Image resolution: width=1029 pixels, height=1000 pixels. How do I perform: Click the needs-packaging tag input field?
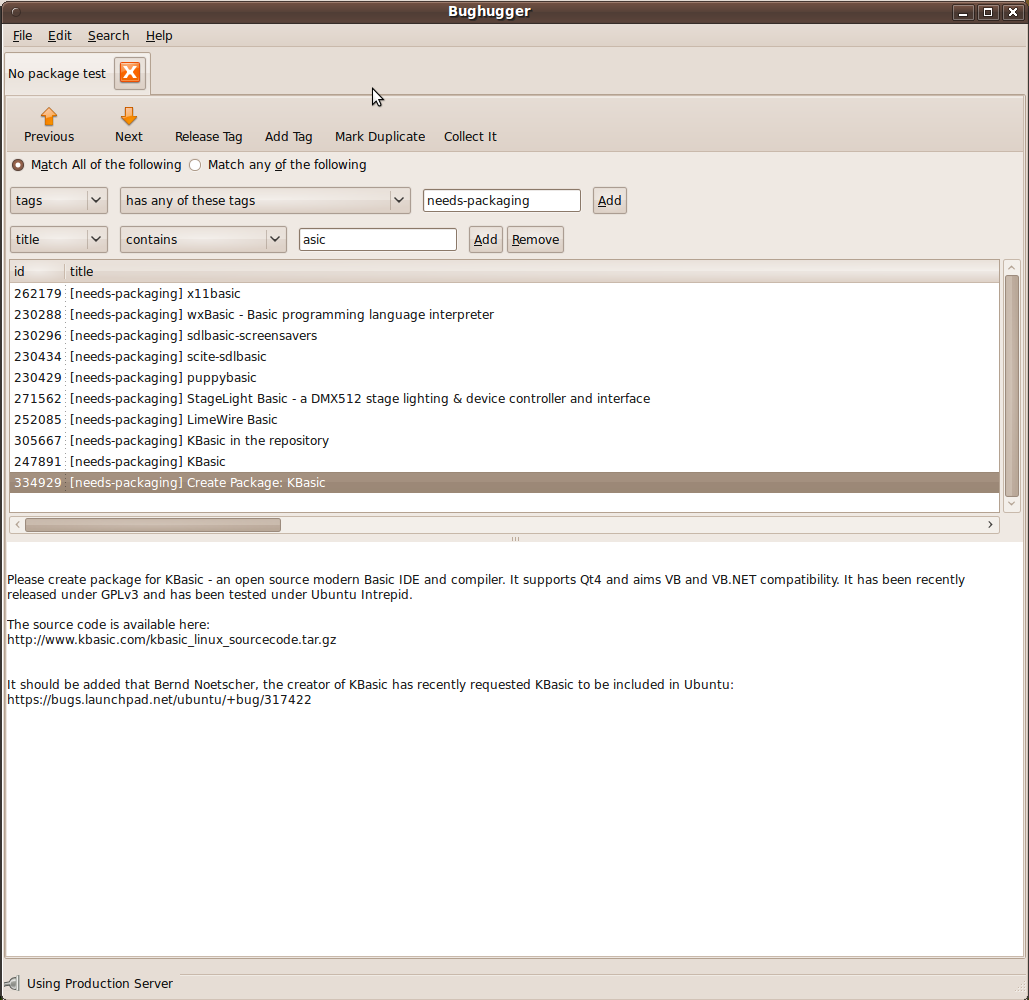click(502, 200)
